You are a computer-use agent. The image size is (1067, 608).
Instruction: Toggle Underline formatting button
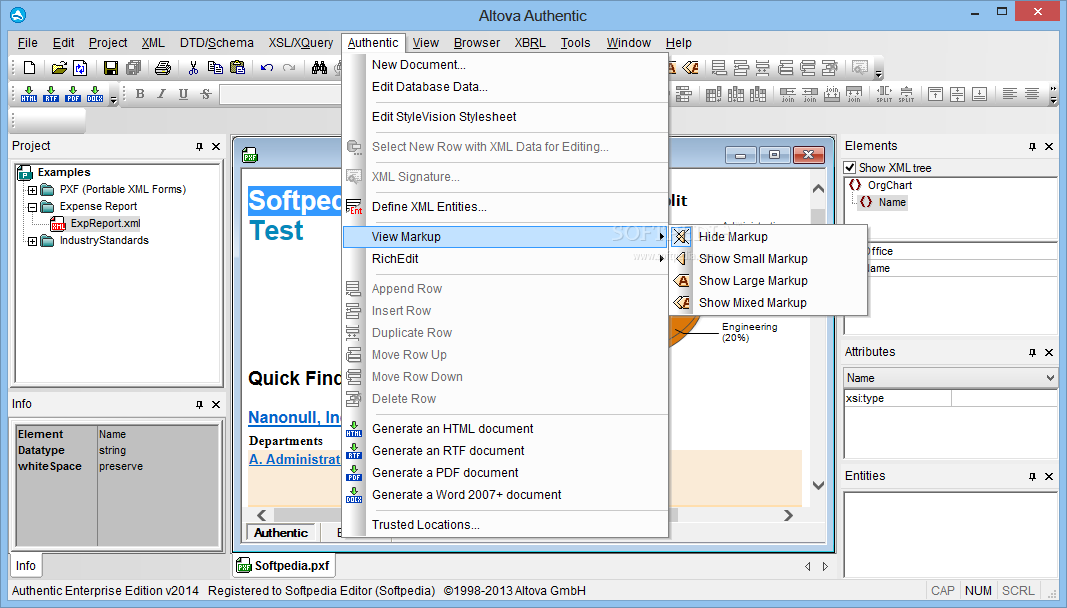point(183,94)
